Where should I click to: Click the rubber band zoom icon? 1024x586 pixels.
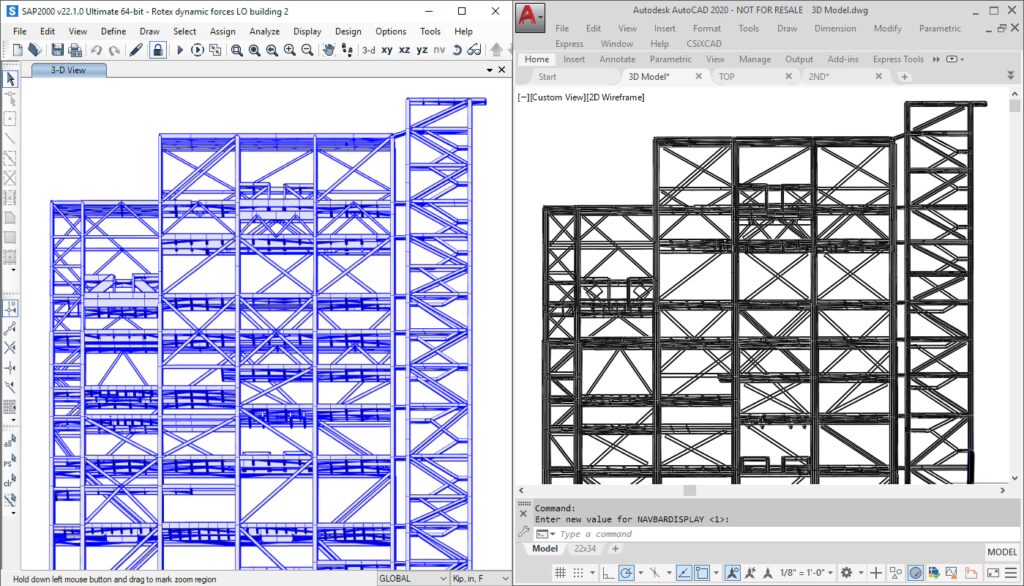click(237, 50)
